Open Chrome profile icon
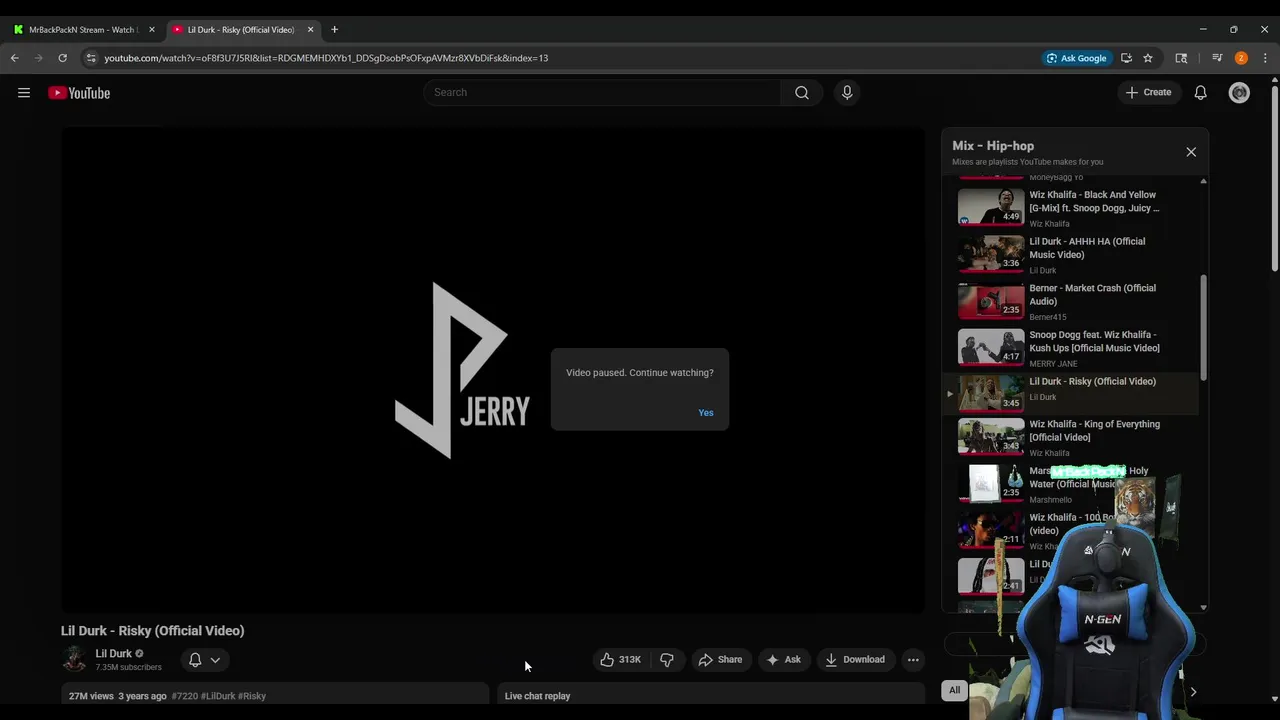 pyautogui.click(x=1241, y=58)
